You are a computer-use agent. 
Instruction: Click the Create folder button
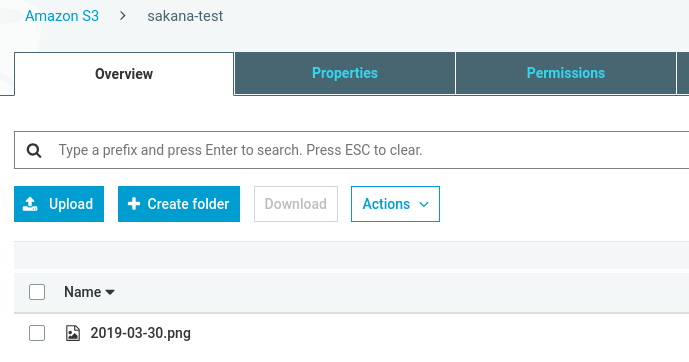179,204
